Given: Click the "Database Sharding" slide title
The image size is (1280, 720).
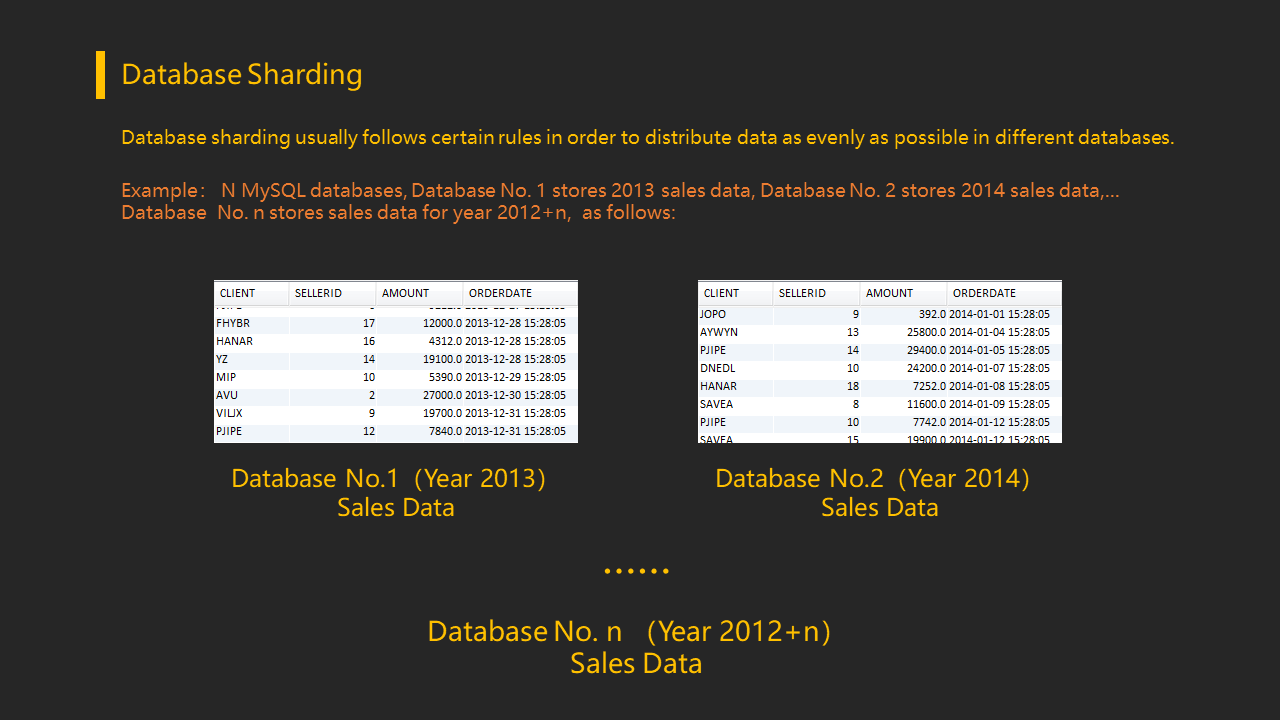Looking at the screenshot, I should click(241, 75).
